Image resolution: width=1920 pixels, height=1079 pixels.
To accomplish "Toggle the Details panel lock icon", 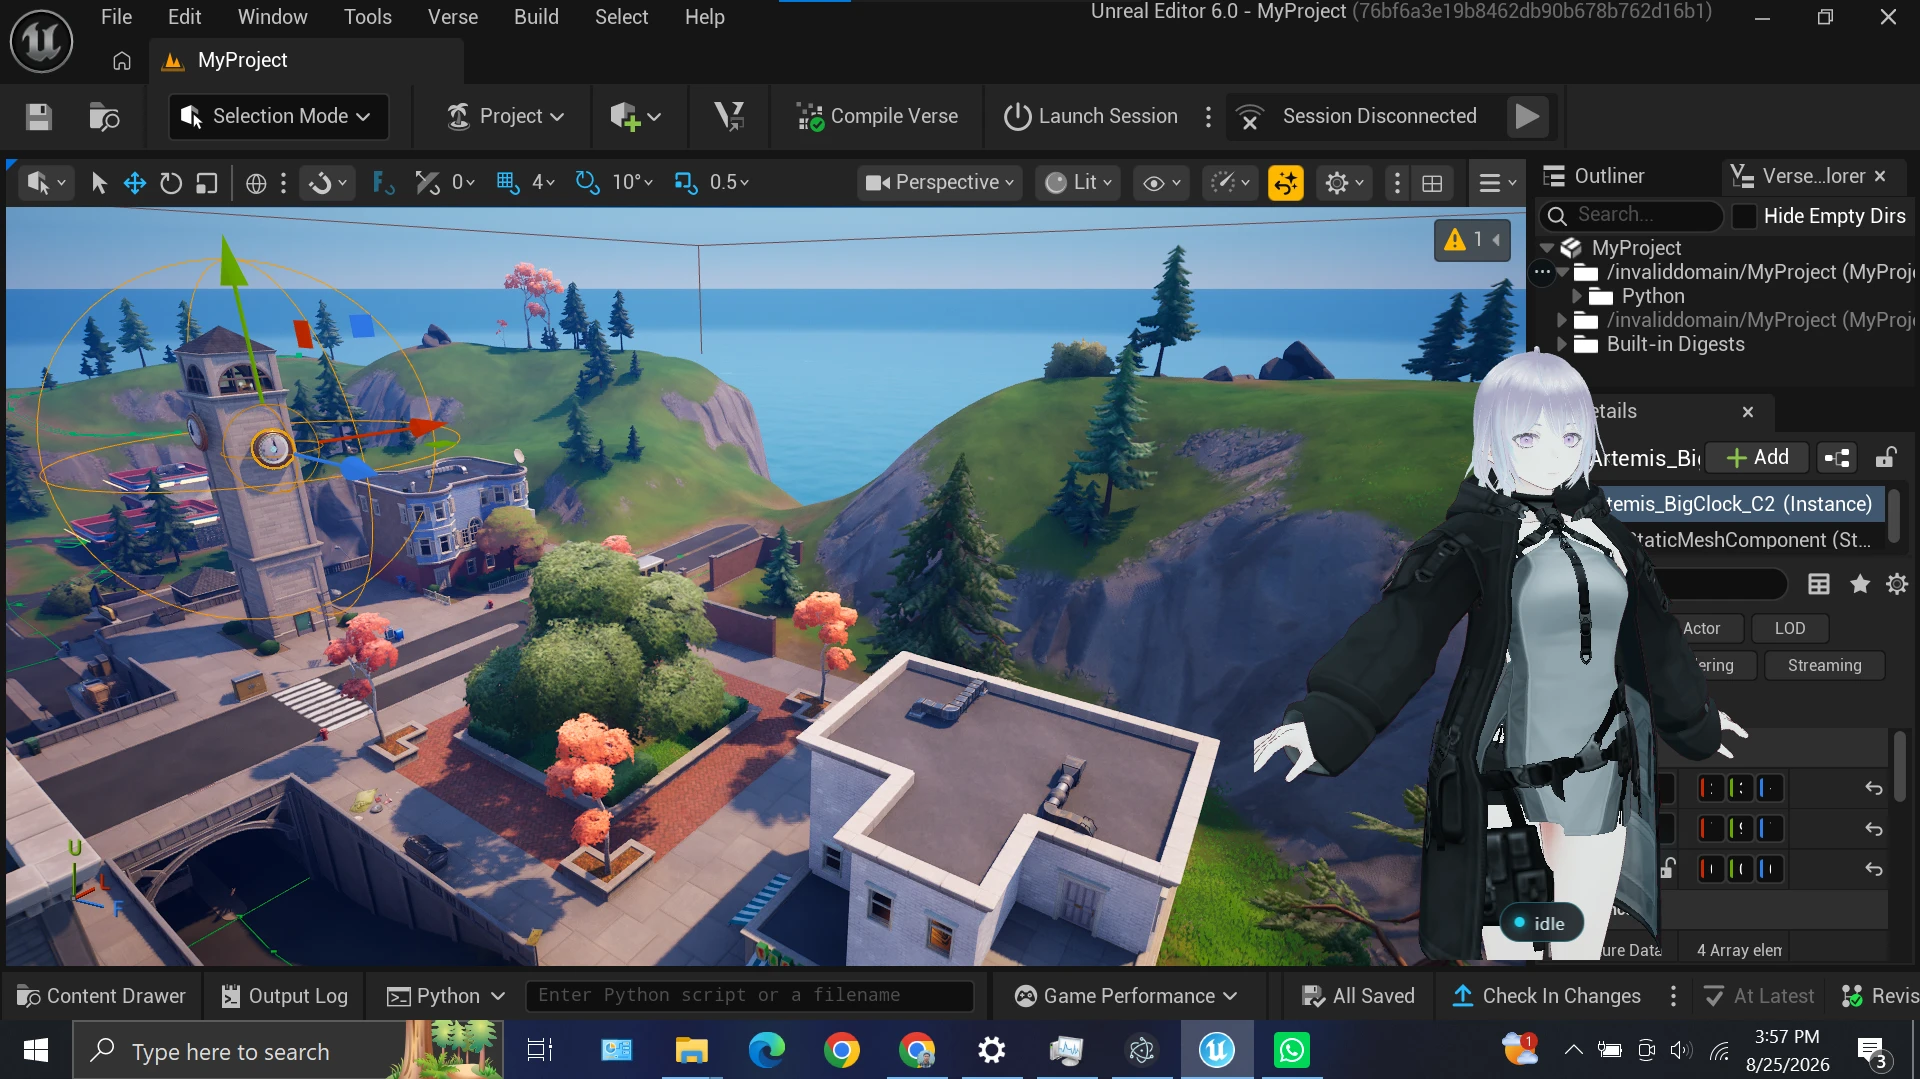I will 1886,458.
